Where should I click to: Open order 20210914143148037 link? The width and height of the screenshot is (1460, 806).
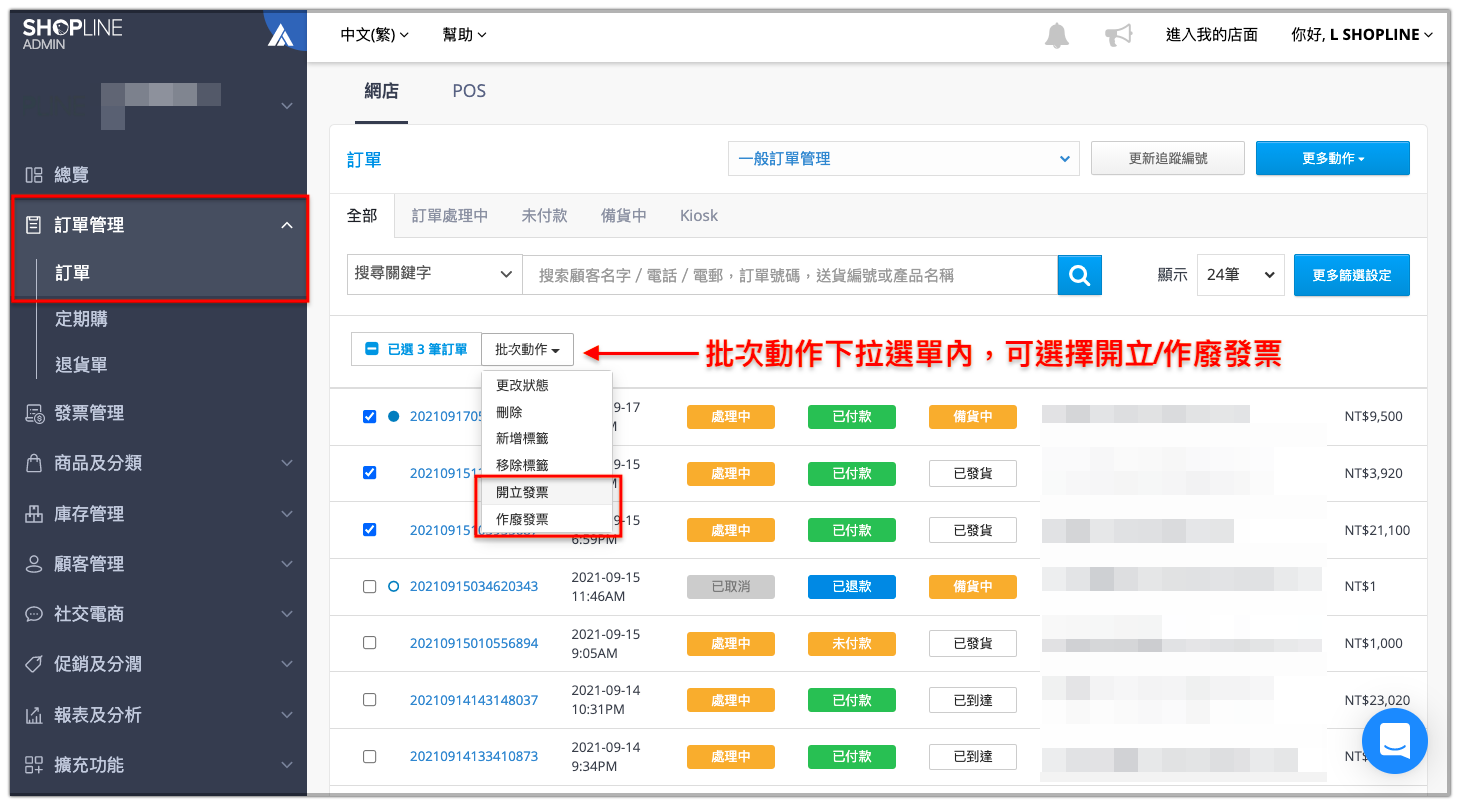(474, 700)
